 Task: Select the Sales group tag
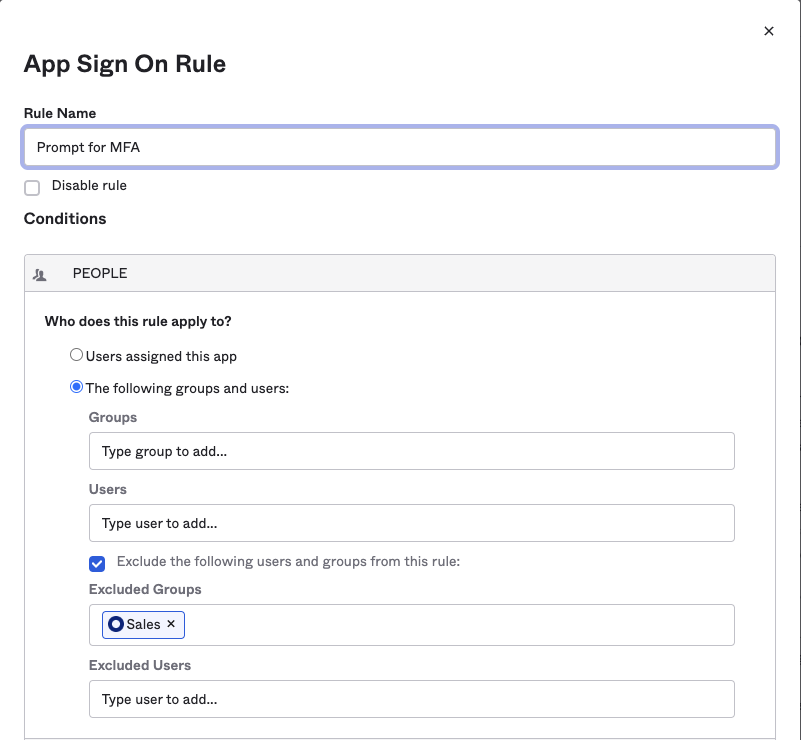(x=144, y=624)
